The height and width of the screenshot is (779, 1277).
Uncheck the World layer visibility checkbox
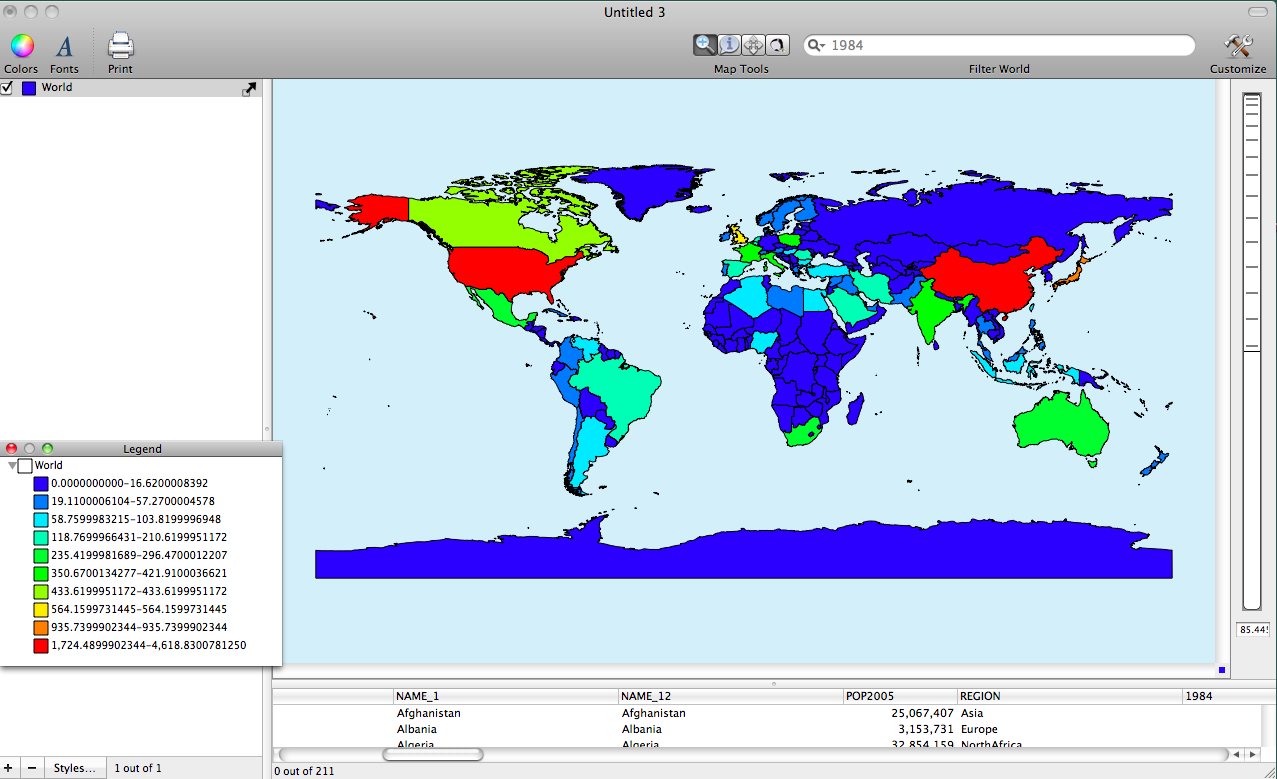coord(7,88)
